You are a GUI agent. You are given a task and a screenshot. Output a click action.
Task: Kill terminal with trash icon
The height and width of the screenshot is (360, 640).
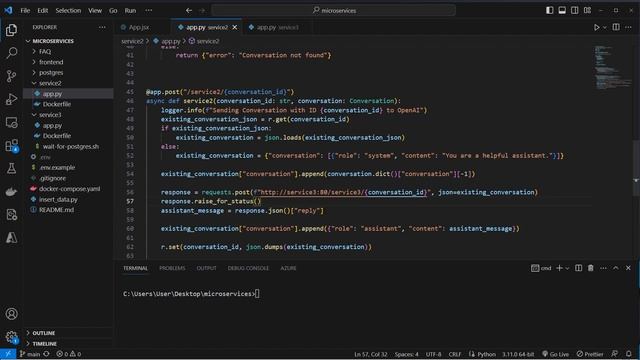pos(591,268)
